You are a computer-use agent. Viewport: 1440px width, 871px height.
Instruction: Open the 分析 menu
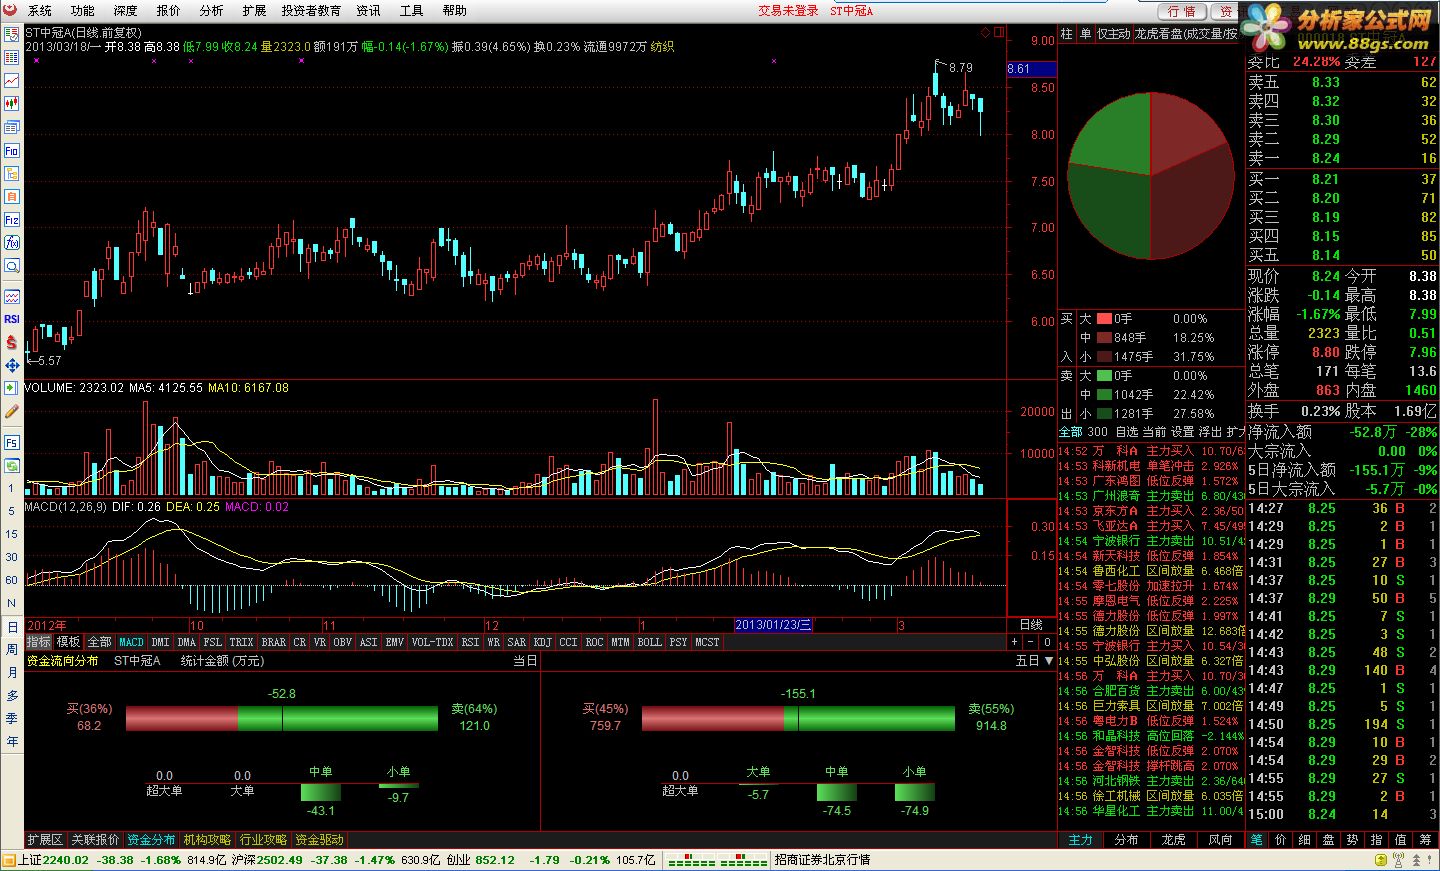click(212, 11)
